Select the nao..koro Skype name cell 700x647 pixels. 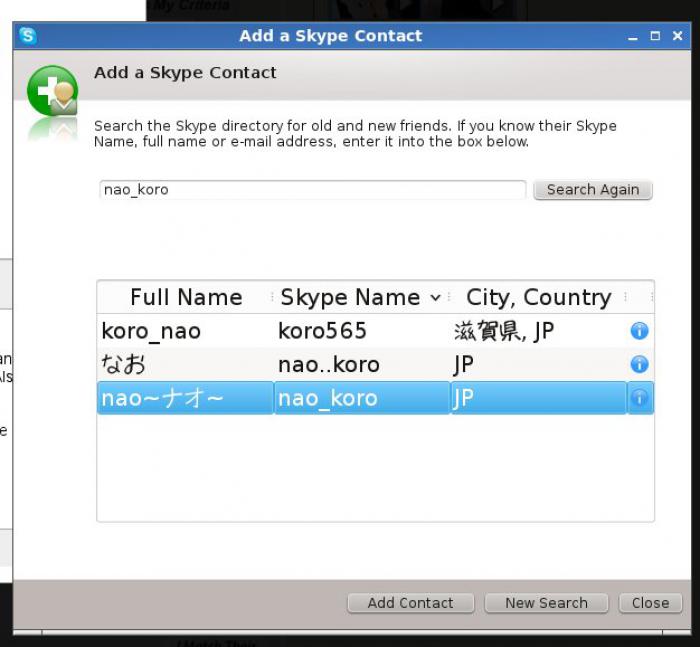pyautogui.click(x=362, y=364)
